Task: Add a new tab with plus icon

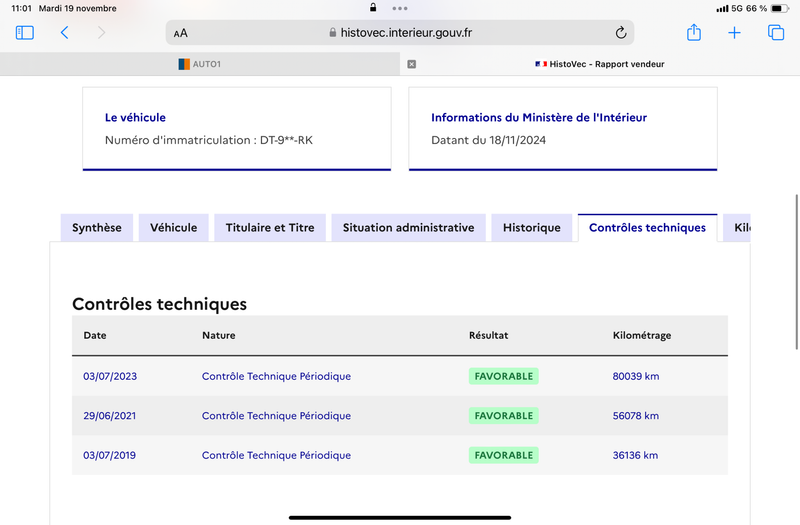Action: coord(734,33)
